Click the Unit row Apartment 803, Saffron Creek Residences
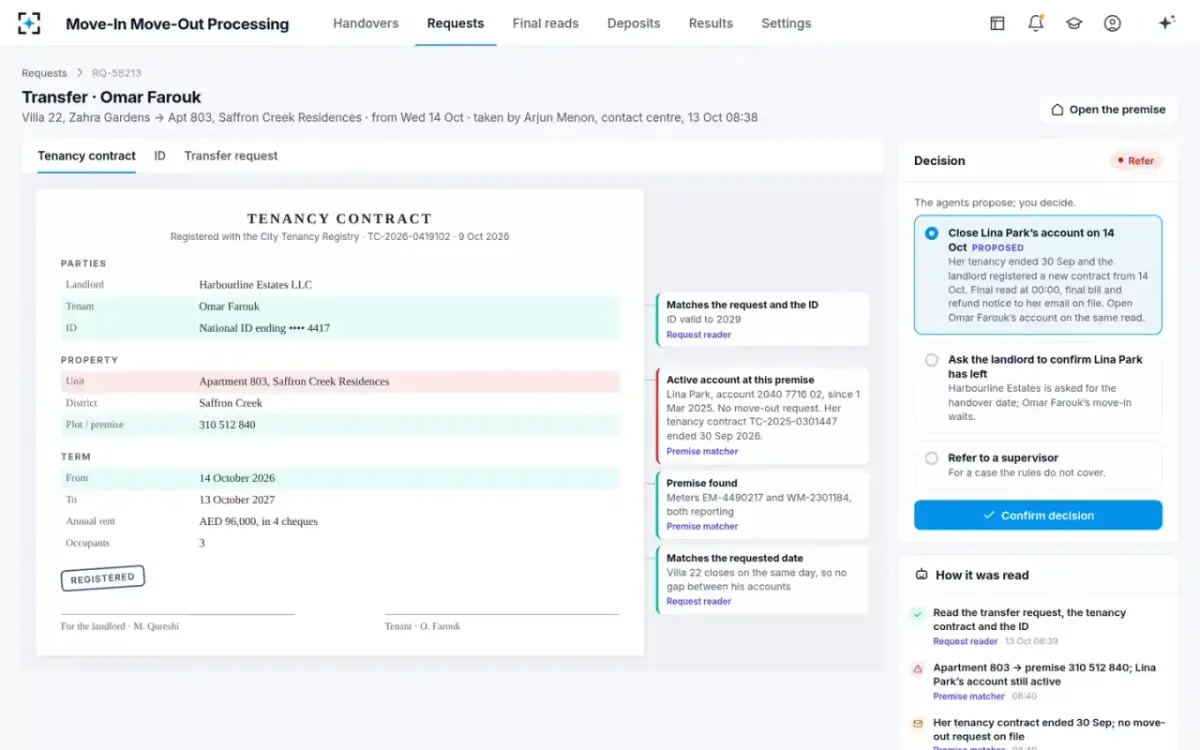 340,381
